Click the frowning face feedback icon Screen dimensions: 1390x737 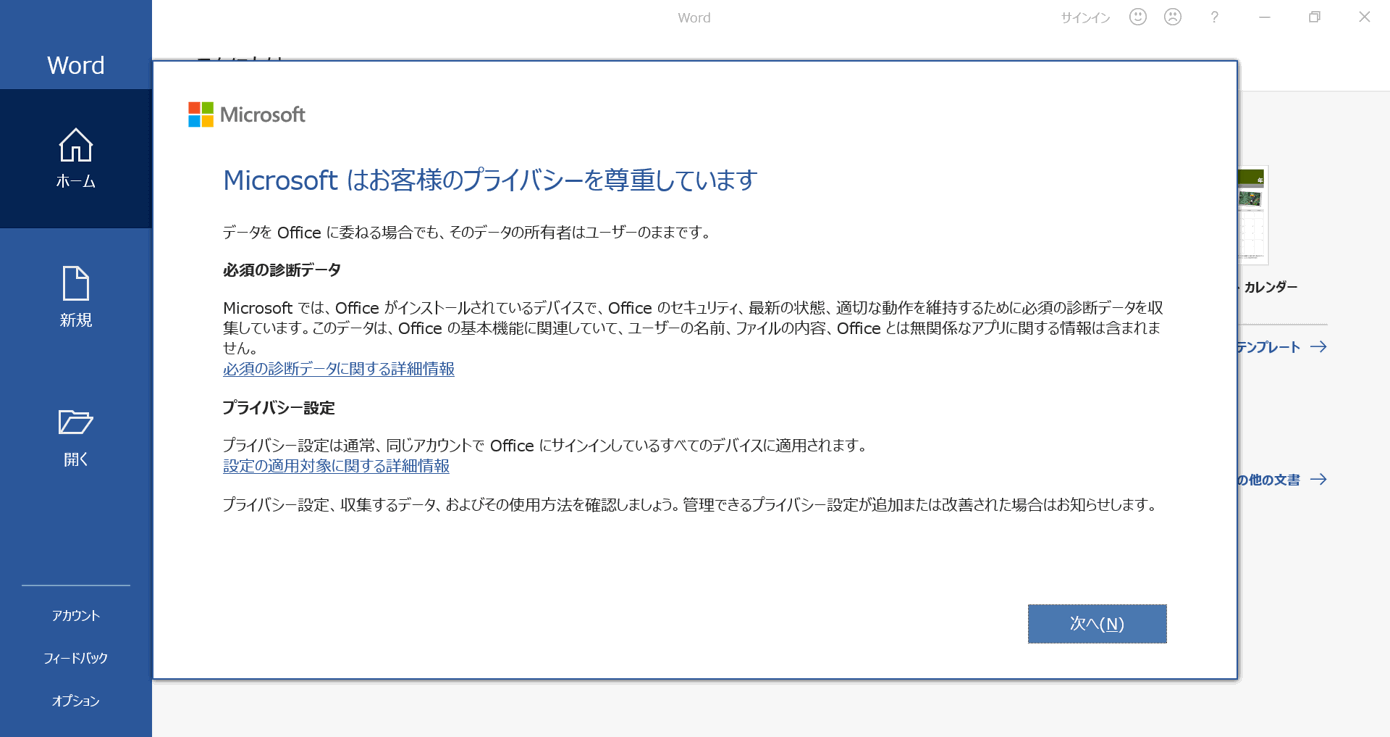point(1173,17)
